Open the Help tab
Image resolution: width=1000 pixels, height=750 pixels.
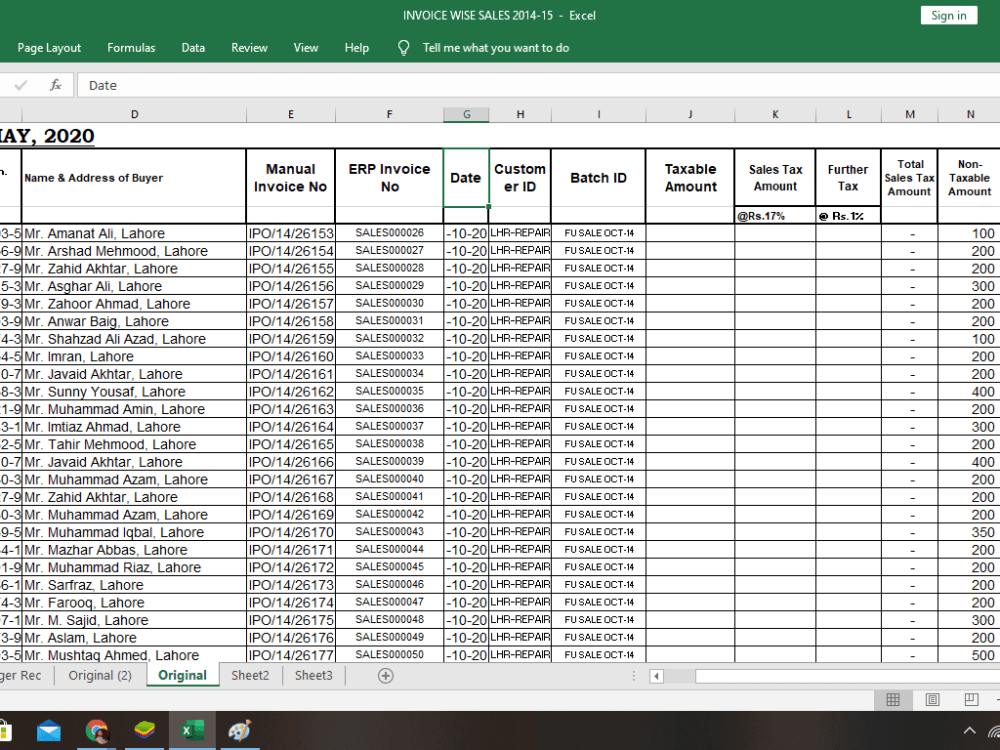click(357, 48)
